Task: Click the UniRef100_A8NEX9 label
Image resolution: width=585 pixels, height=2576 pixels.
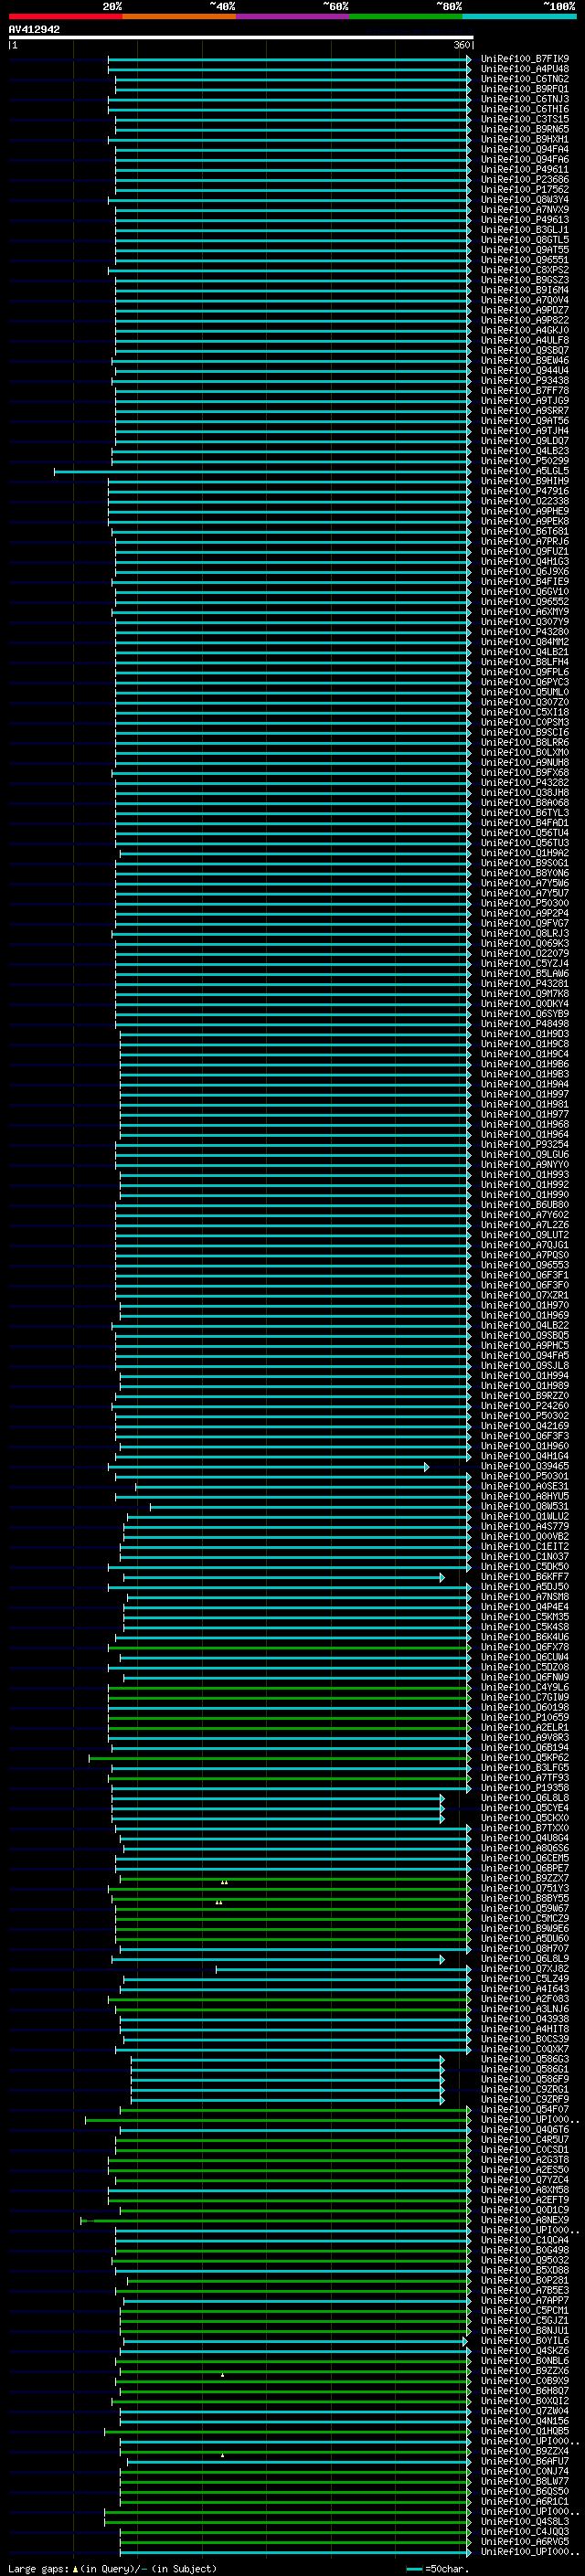Action: [x=524, y=2220]
